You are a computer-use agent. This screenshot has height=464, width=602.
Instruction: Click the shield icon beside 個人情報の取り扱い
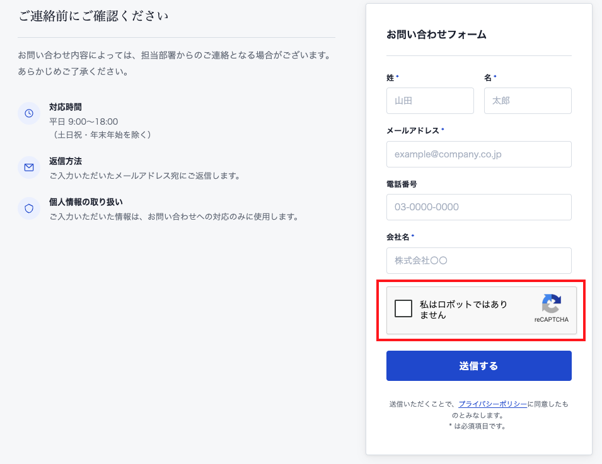[29, 208]
